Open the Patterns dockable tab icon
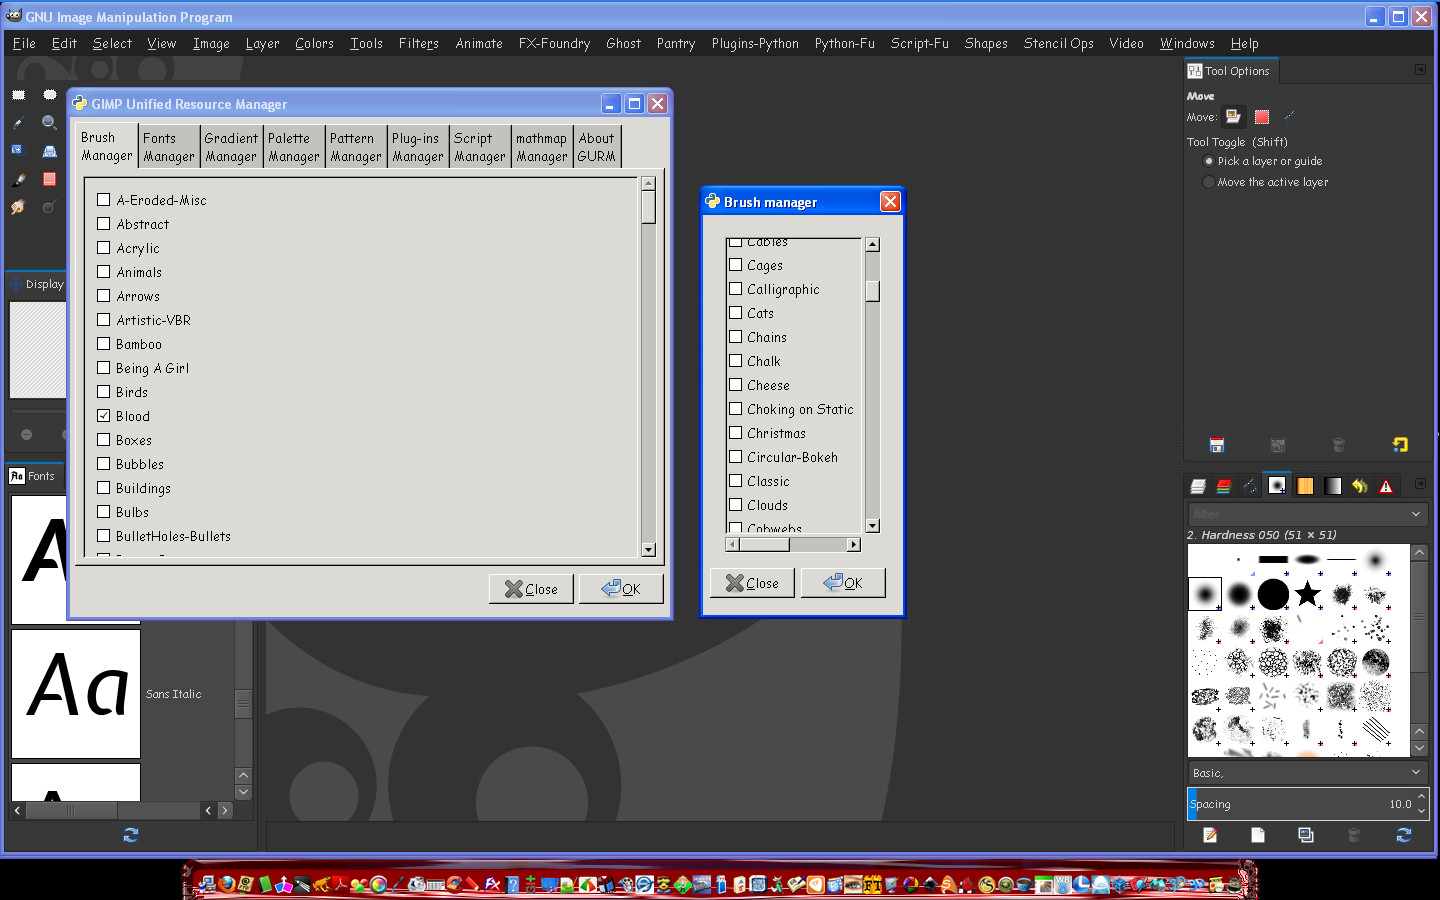Image resolution: width=1440 pixels, height=900 pixels. click(1305, 486)
